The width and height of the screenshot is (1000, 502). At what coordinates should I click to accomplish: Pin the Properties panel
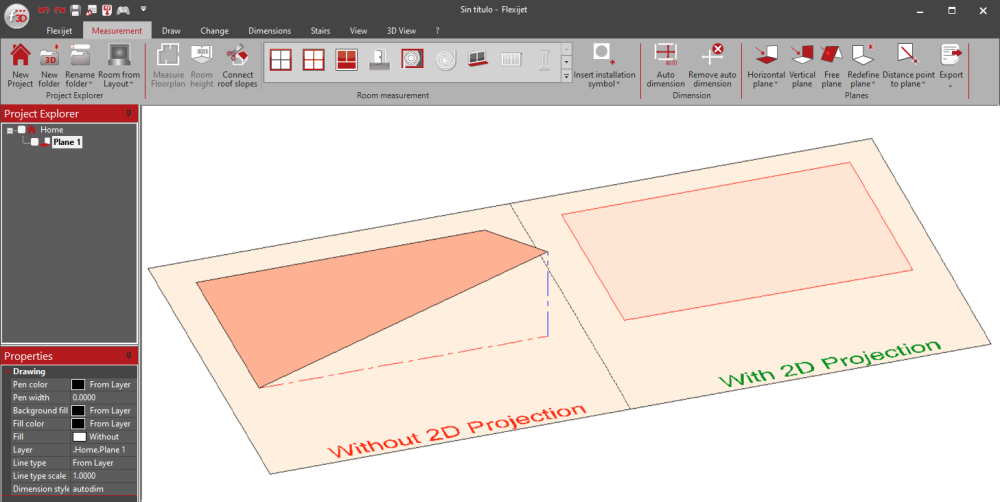[129, 356]
